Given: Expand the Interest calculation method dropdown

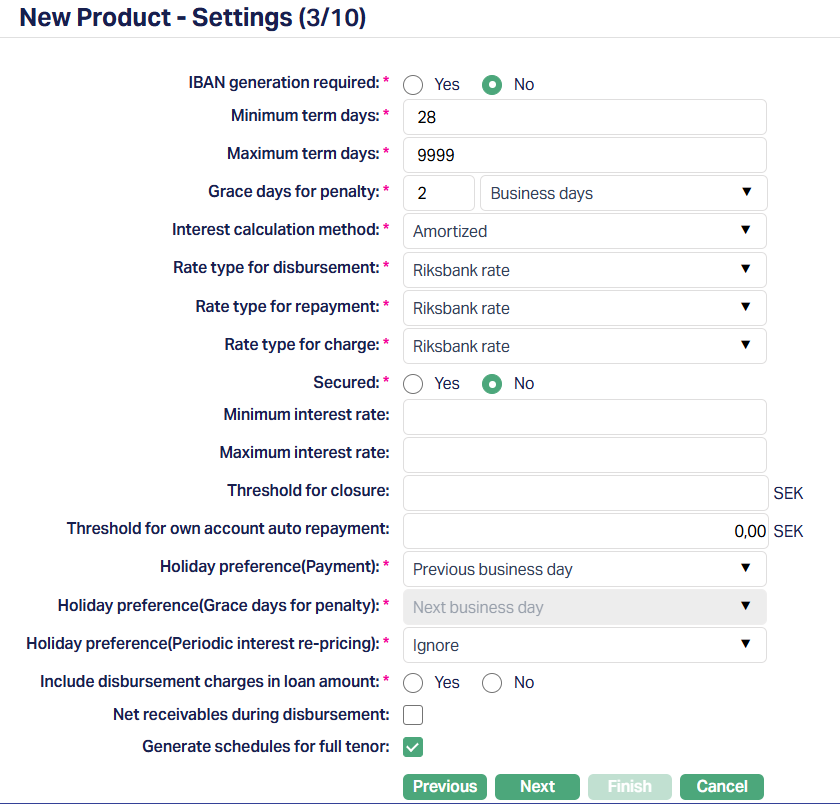Looking at the screenshot, I should pos(584,231).
